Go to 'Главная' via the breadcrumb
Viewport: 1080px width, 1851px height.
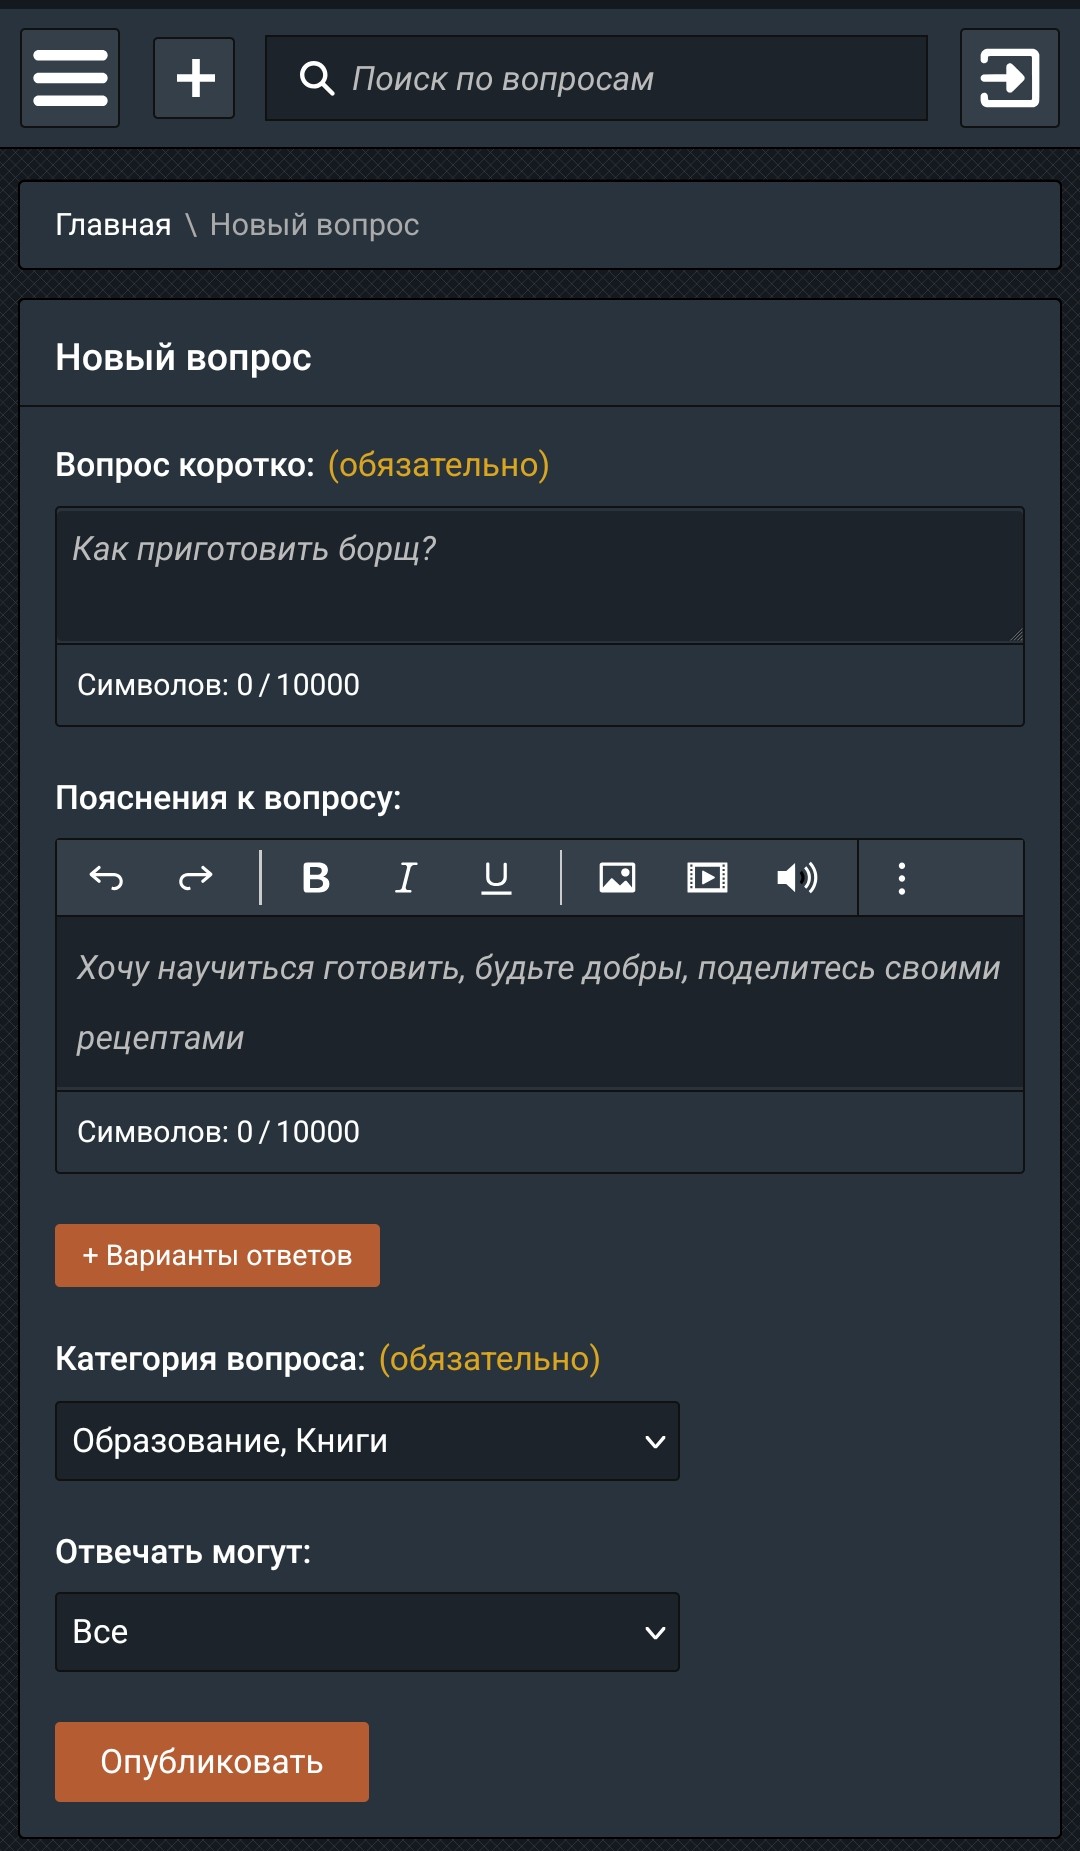click(x=114, y=225)
